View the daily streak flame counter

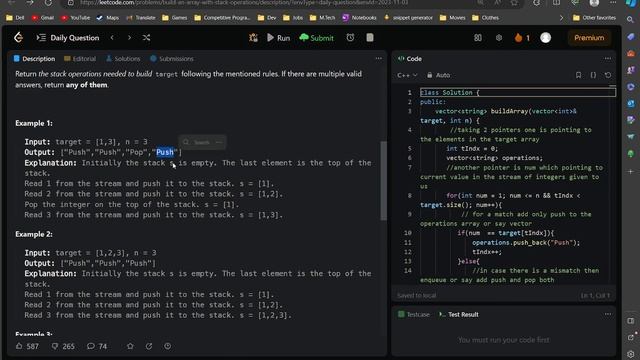[522, 38]
